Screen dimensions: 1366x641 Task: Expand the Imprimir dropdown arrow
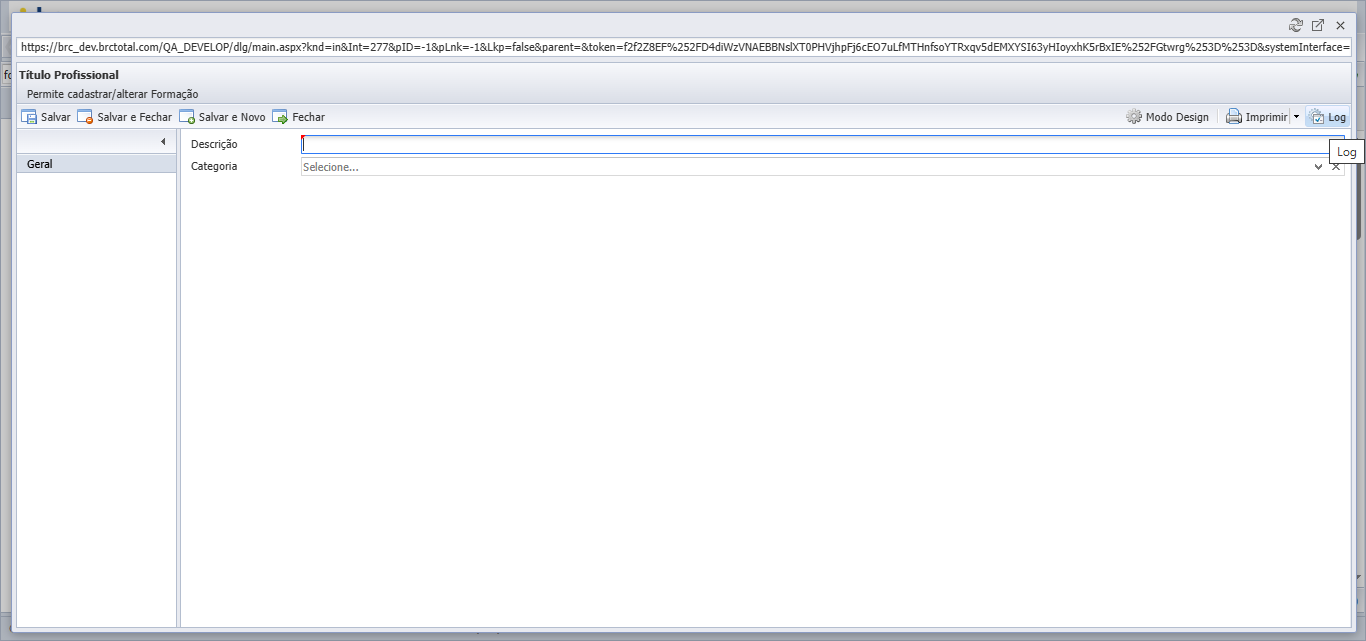tap(1296, 117)
